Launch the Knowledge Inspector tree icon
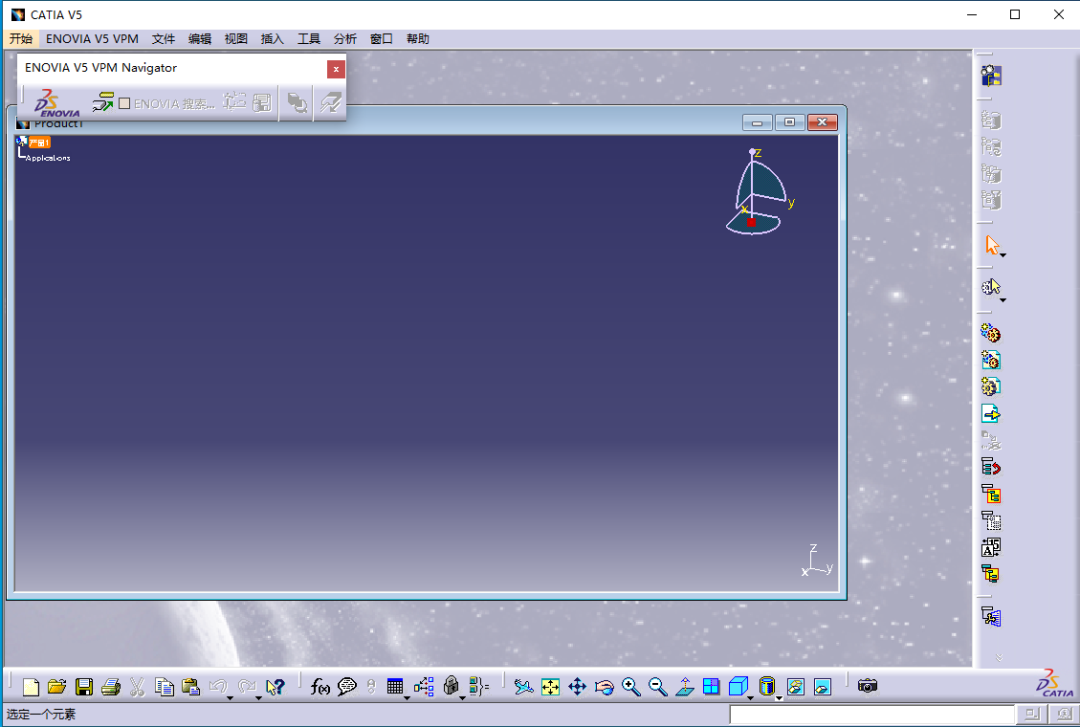1080x727 pixels. (x=424, y=686)
